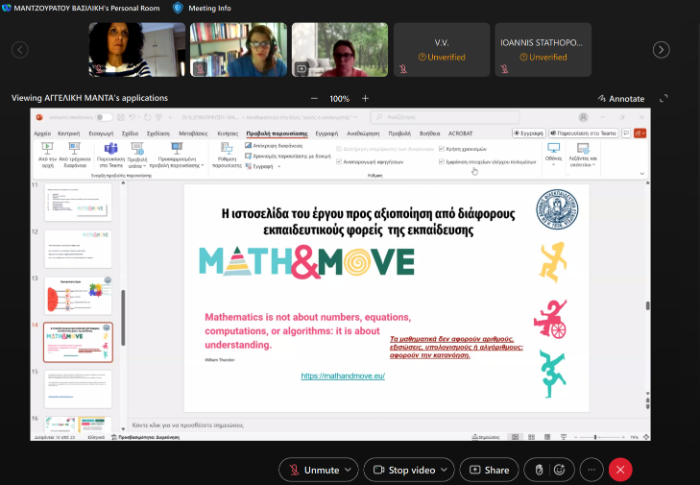
Task: Adjust the PowerPoint zoom slider
Action: point(596,437)
